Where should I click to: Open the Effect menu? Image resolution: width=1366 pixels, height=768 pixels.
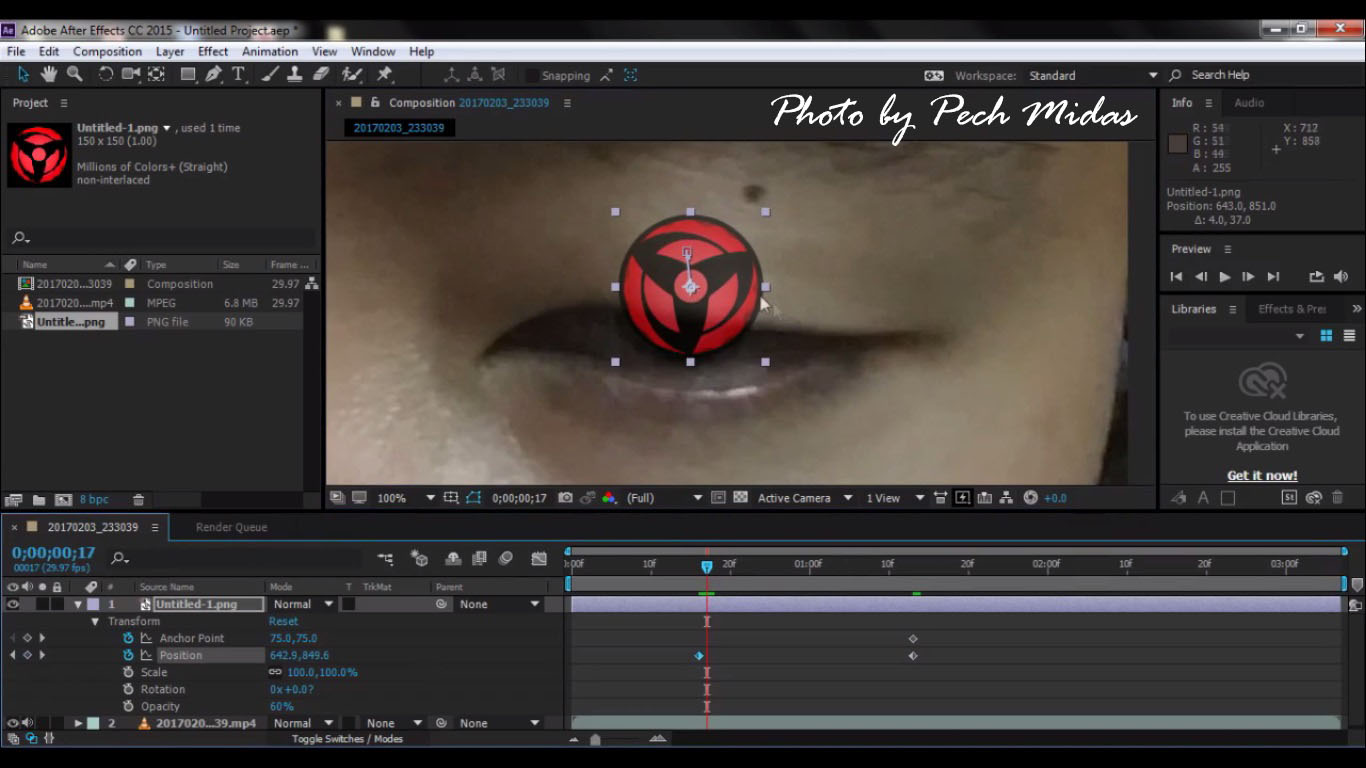pos(213,51)
